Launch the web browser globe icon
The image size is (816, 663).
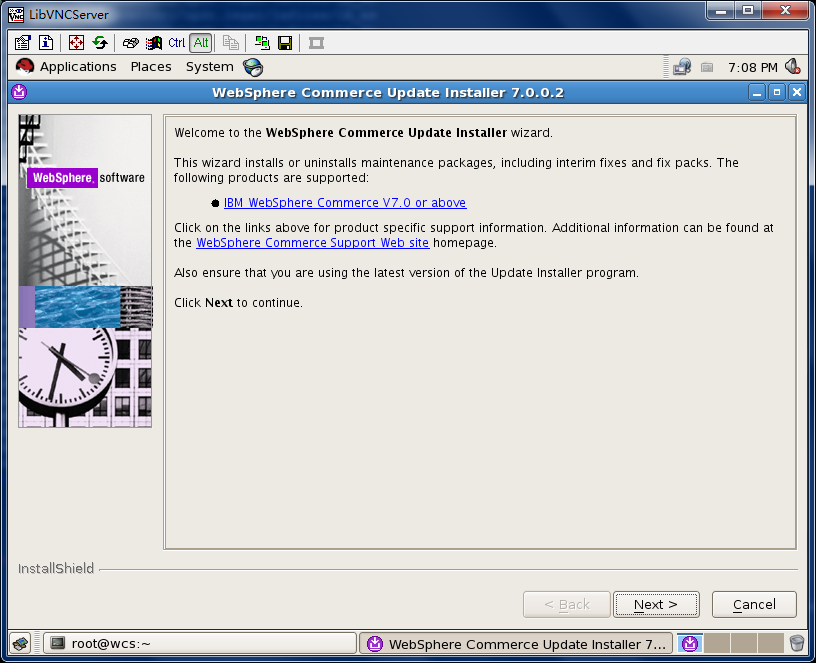(253, 67)
